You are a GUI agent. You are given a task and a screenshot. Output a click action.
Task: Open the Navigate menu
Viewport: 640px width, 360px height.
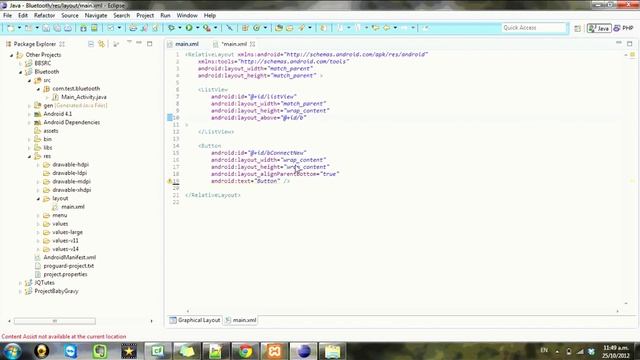click(x=96, y=16)
